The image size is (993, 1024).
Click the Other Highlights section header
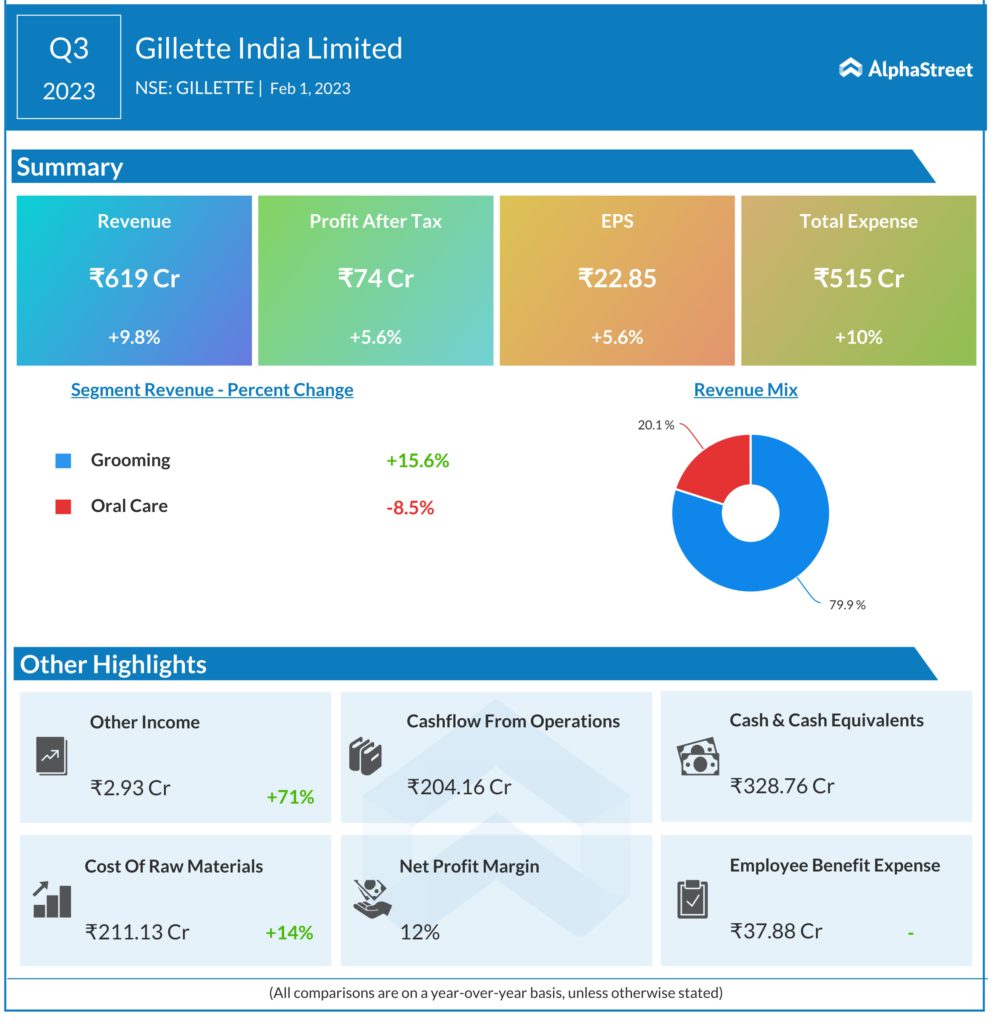[x=113, y=664]
